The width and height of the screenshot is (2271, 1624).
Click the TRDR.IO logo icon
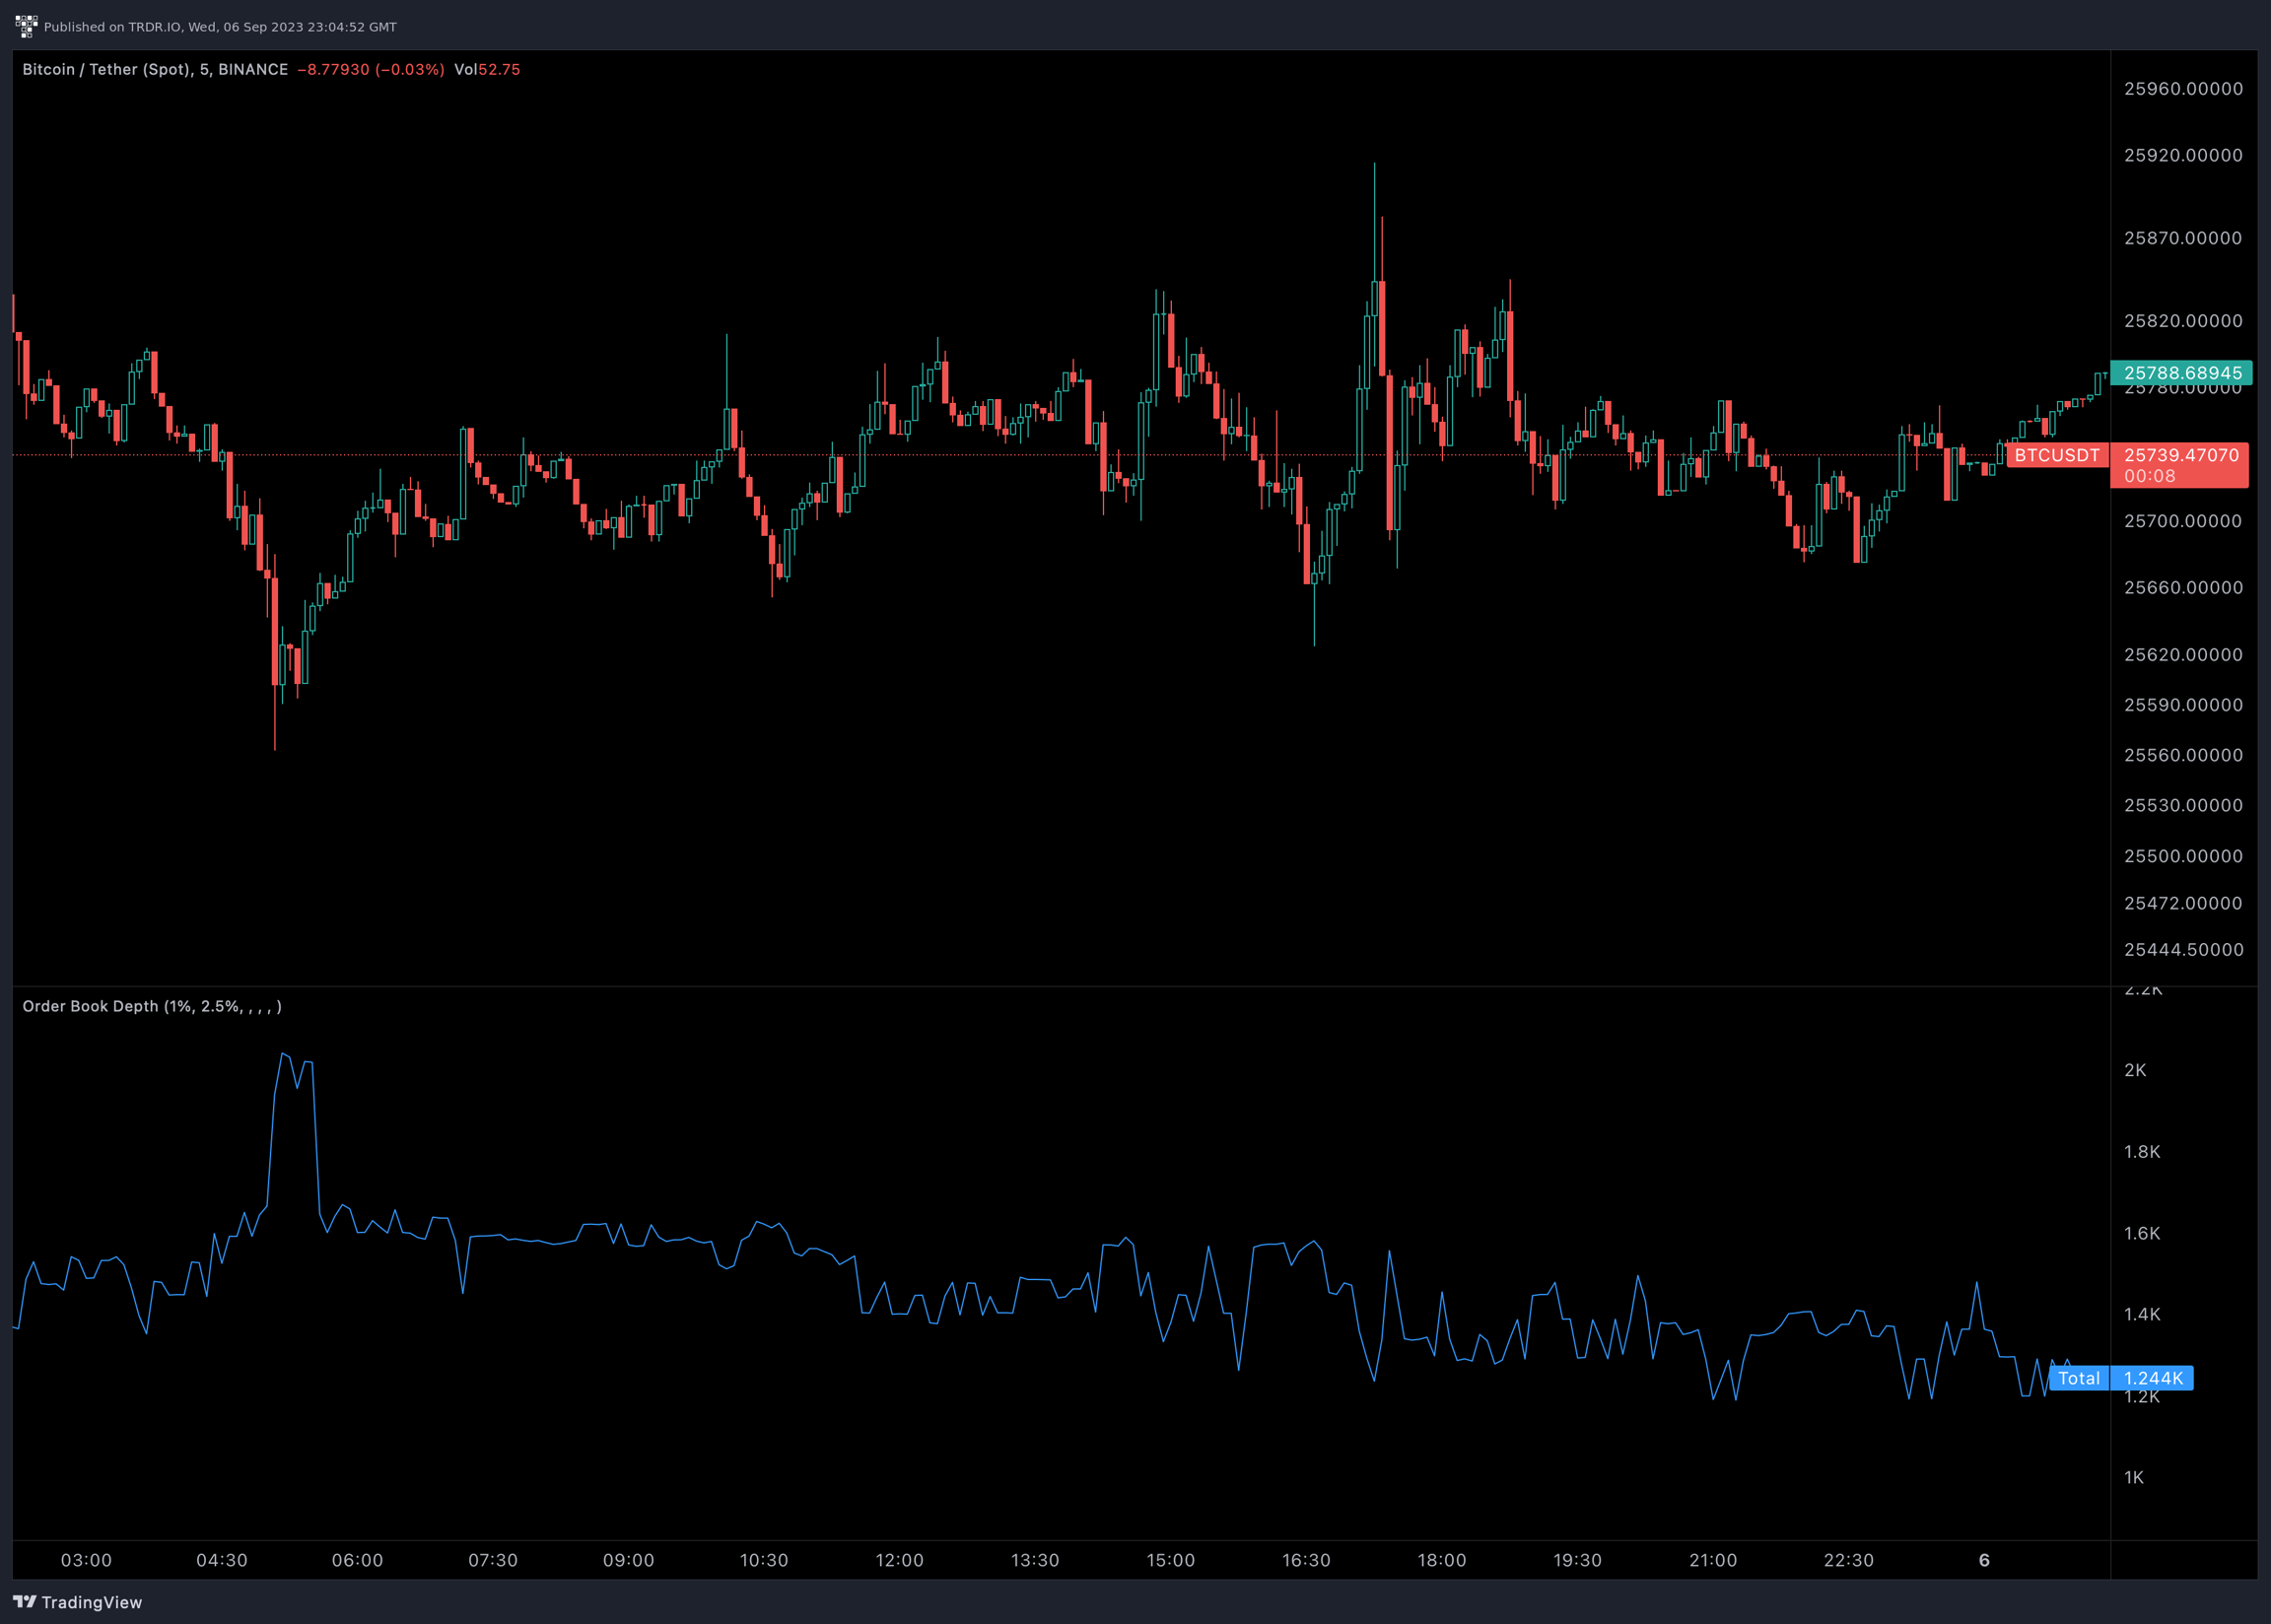point(26,26)
